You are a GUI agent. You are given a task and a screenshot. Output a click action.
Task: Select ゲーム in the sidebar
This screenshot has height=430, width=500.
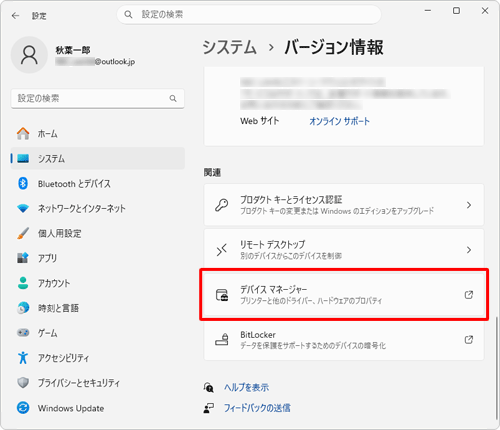tap(97, 333)
